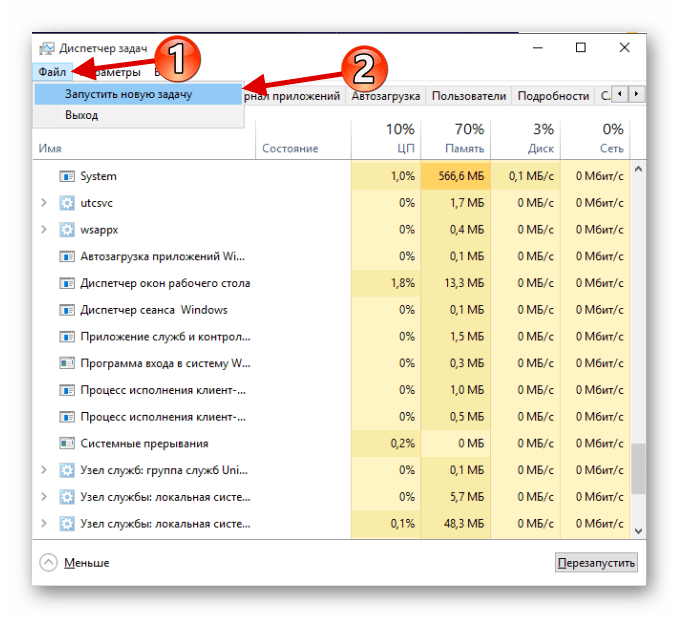Click icon beside Автозагрузка приложений Wi...

pos(67,256)
